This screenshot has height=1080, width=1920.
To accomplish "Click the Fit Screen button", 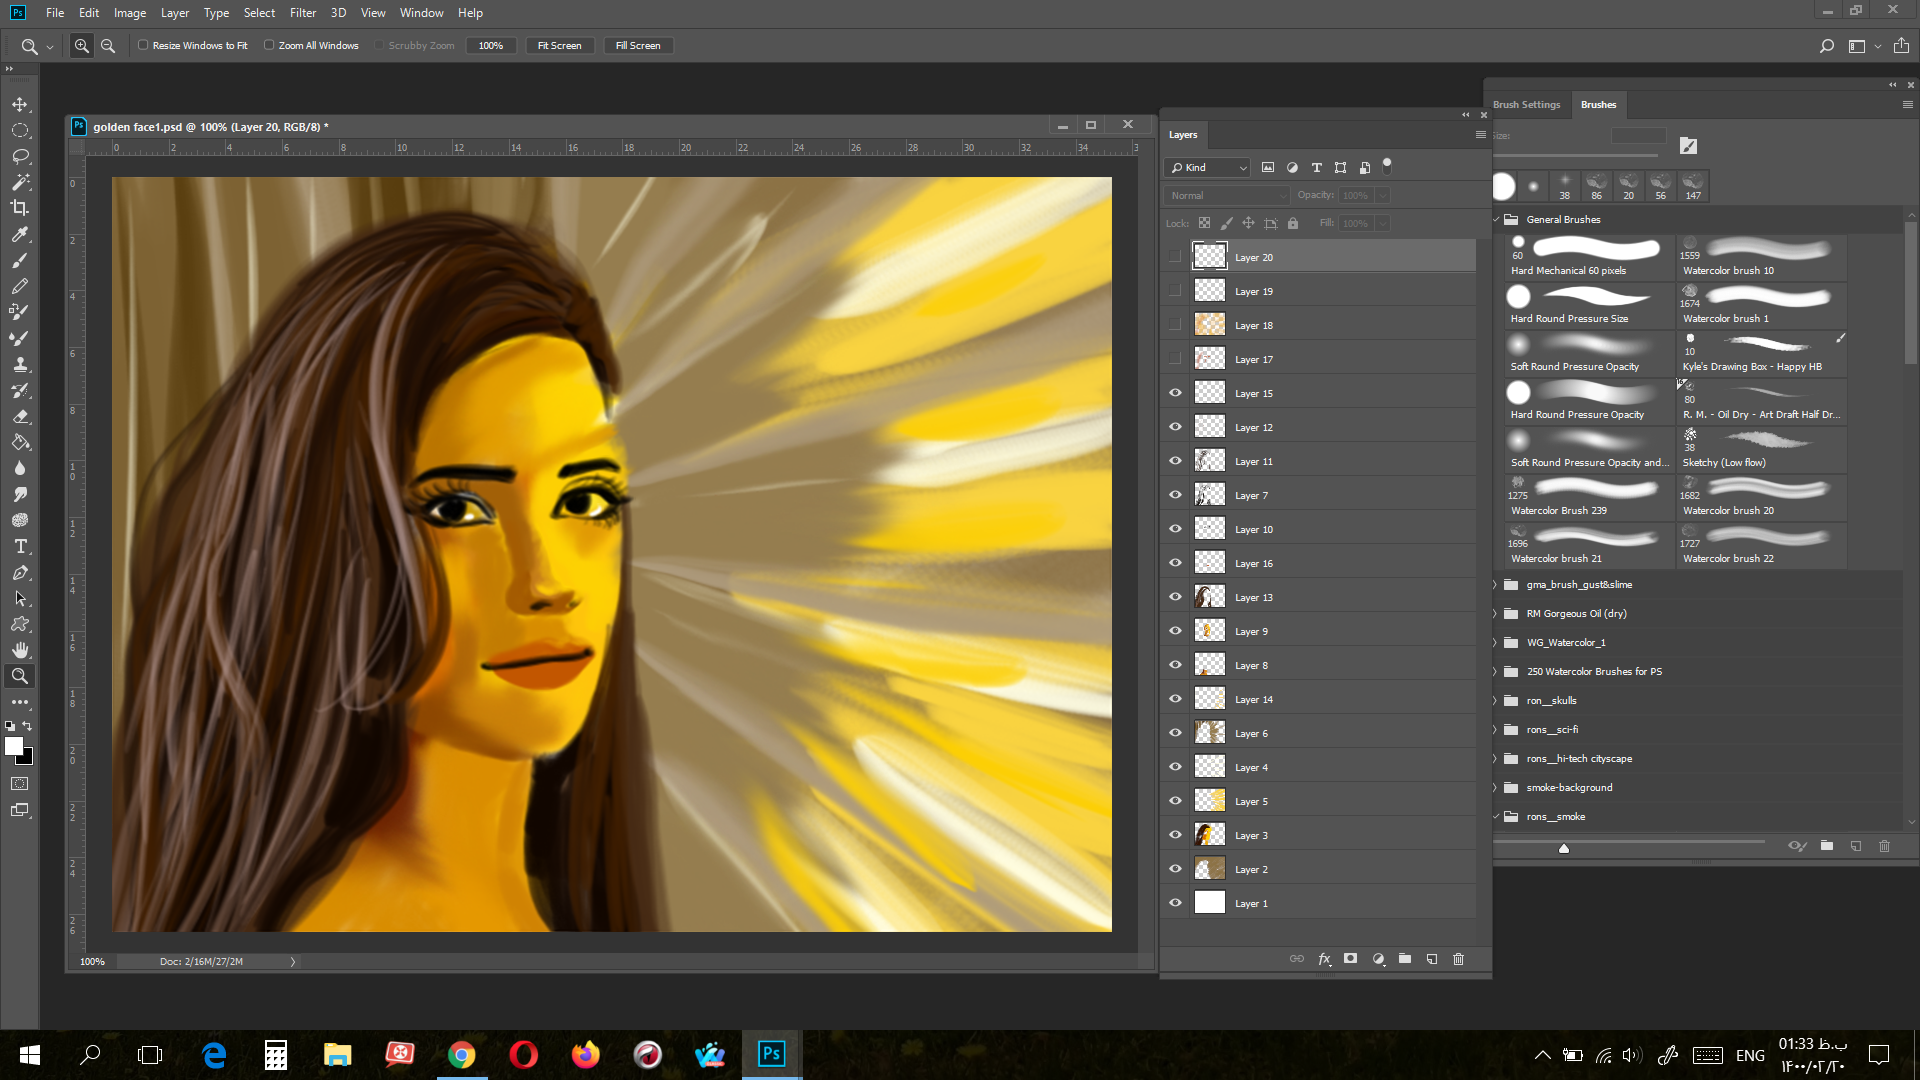I will tap(560, 46).
